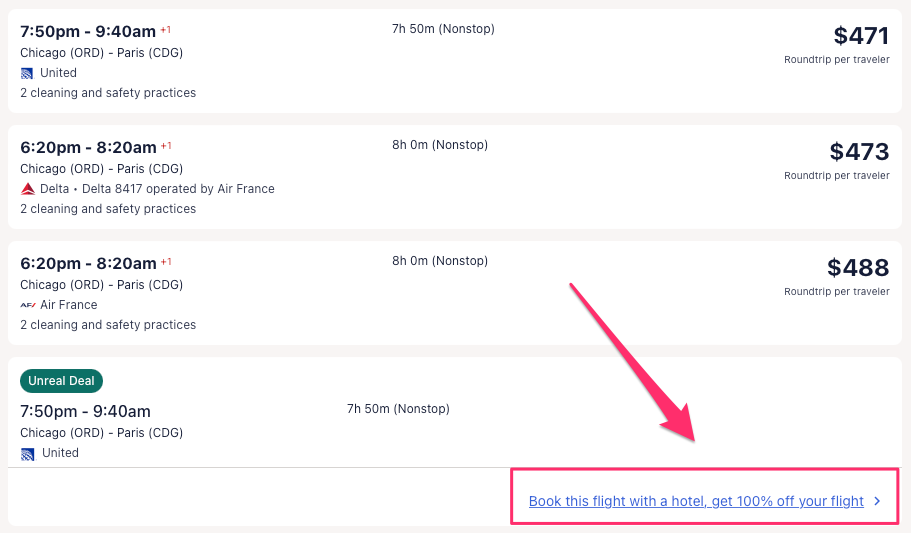
Task: Click the Delta airline logo
Action: (27, 189)
